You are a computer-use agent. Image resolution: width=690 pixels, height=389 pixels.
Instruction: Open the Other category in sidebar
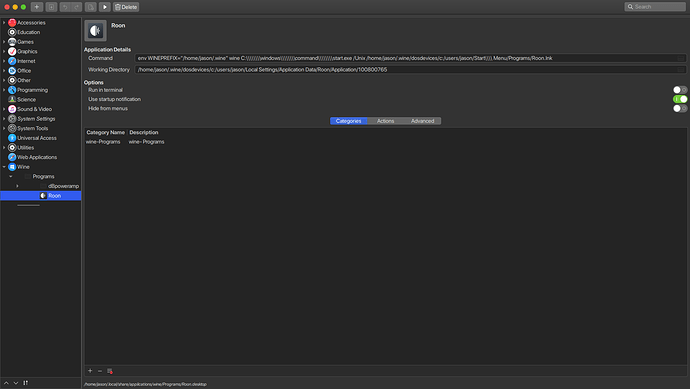[24, 80]
